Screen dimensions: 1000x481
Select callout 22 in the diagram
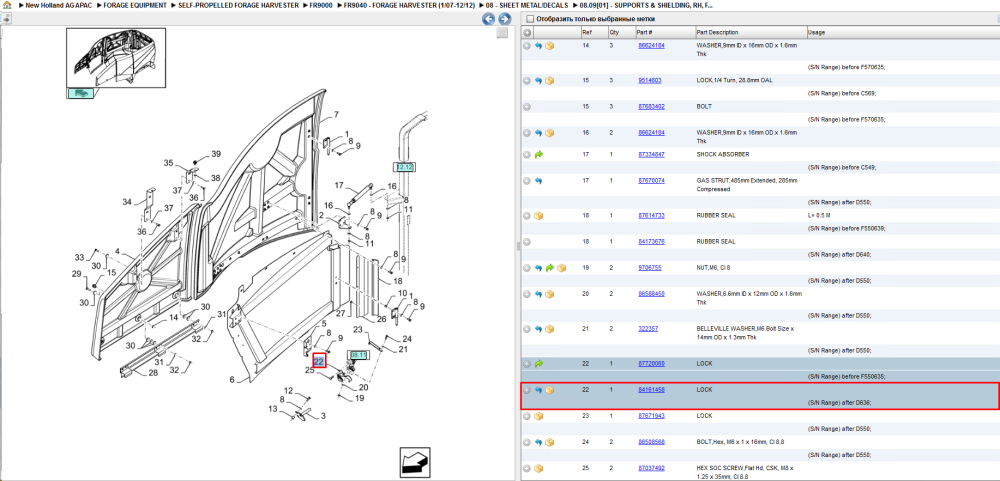pyautogui.click(x=320, y=361)
